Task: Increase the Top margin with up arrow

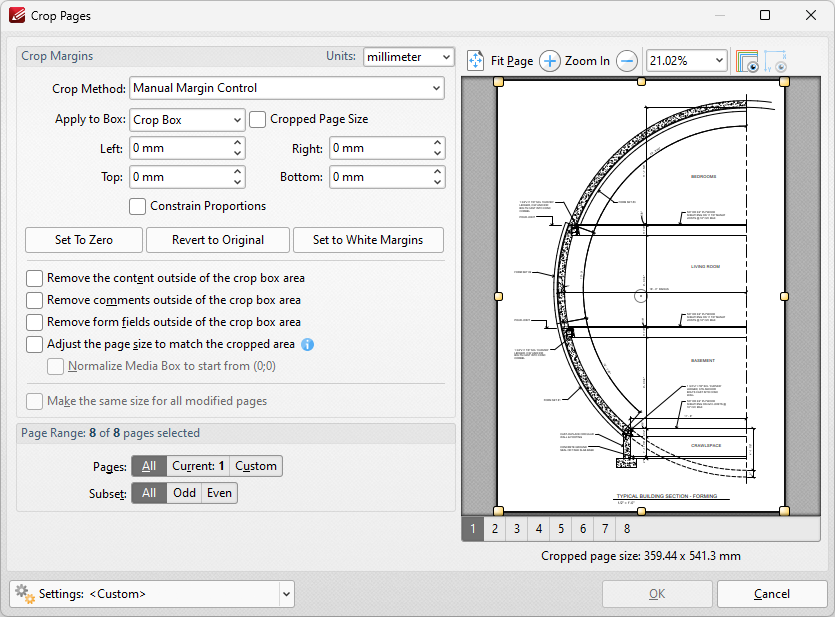Action: 238,171
